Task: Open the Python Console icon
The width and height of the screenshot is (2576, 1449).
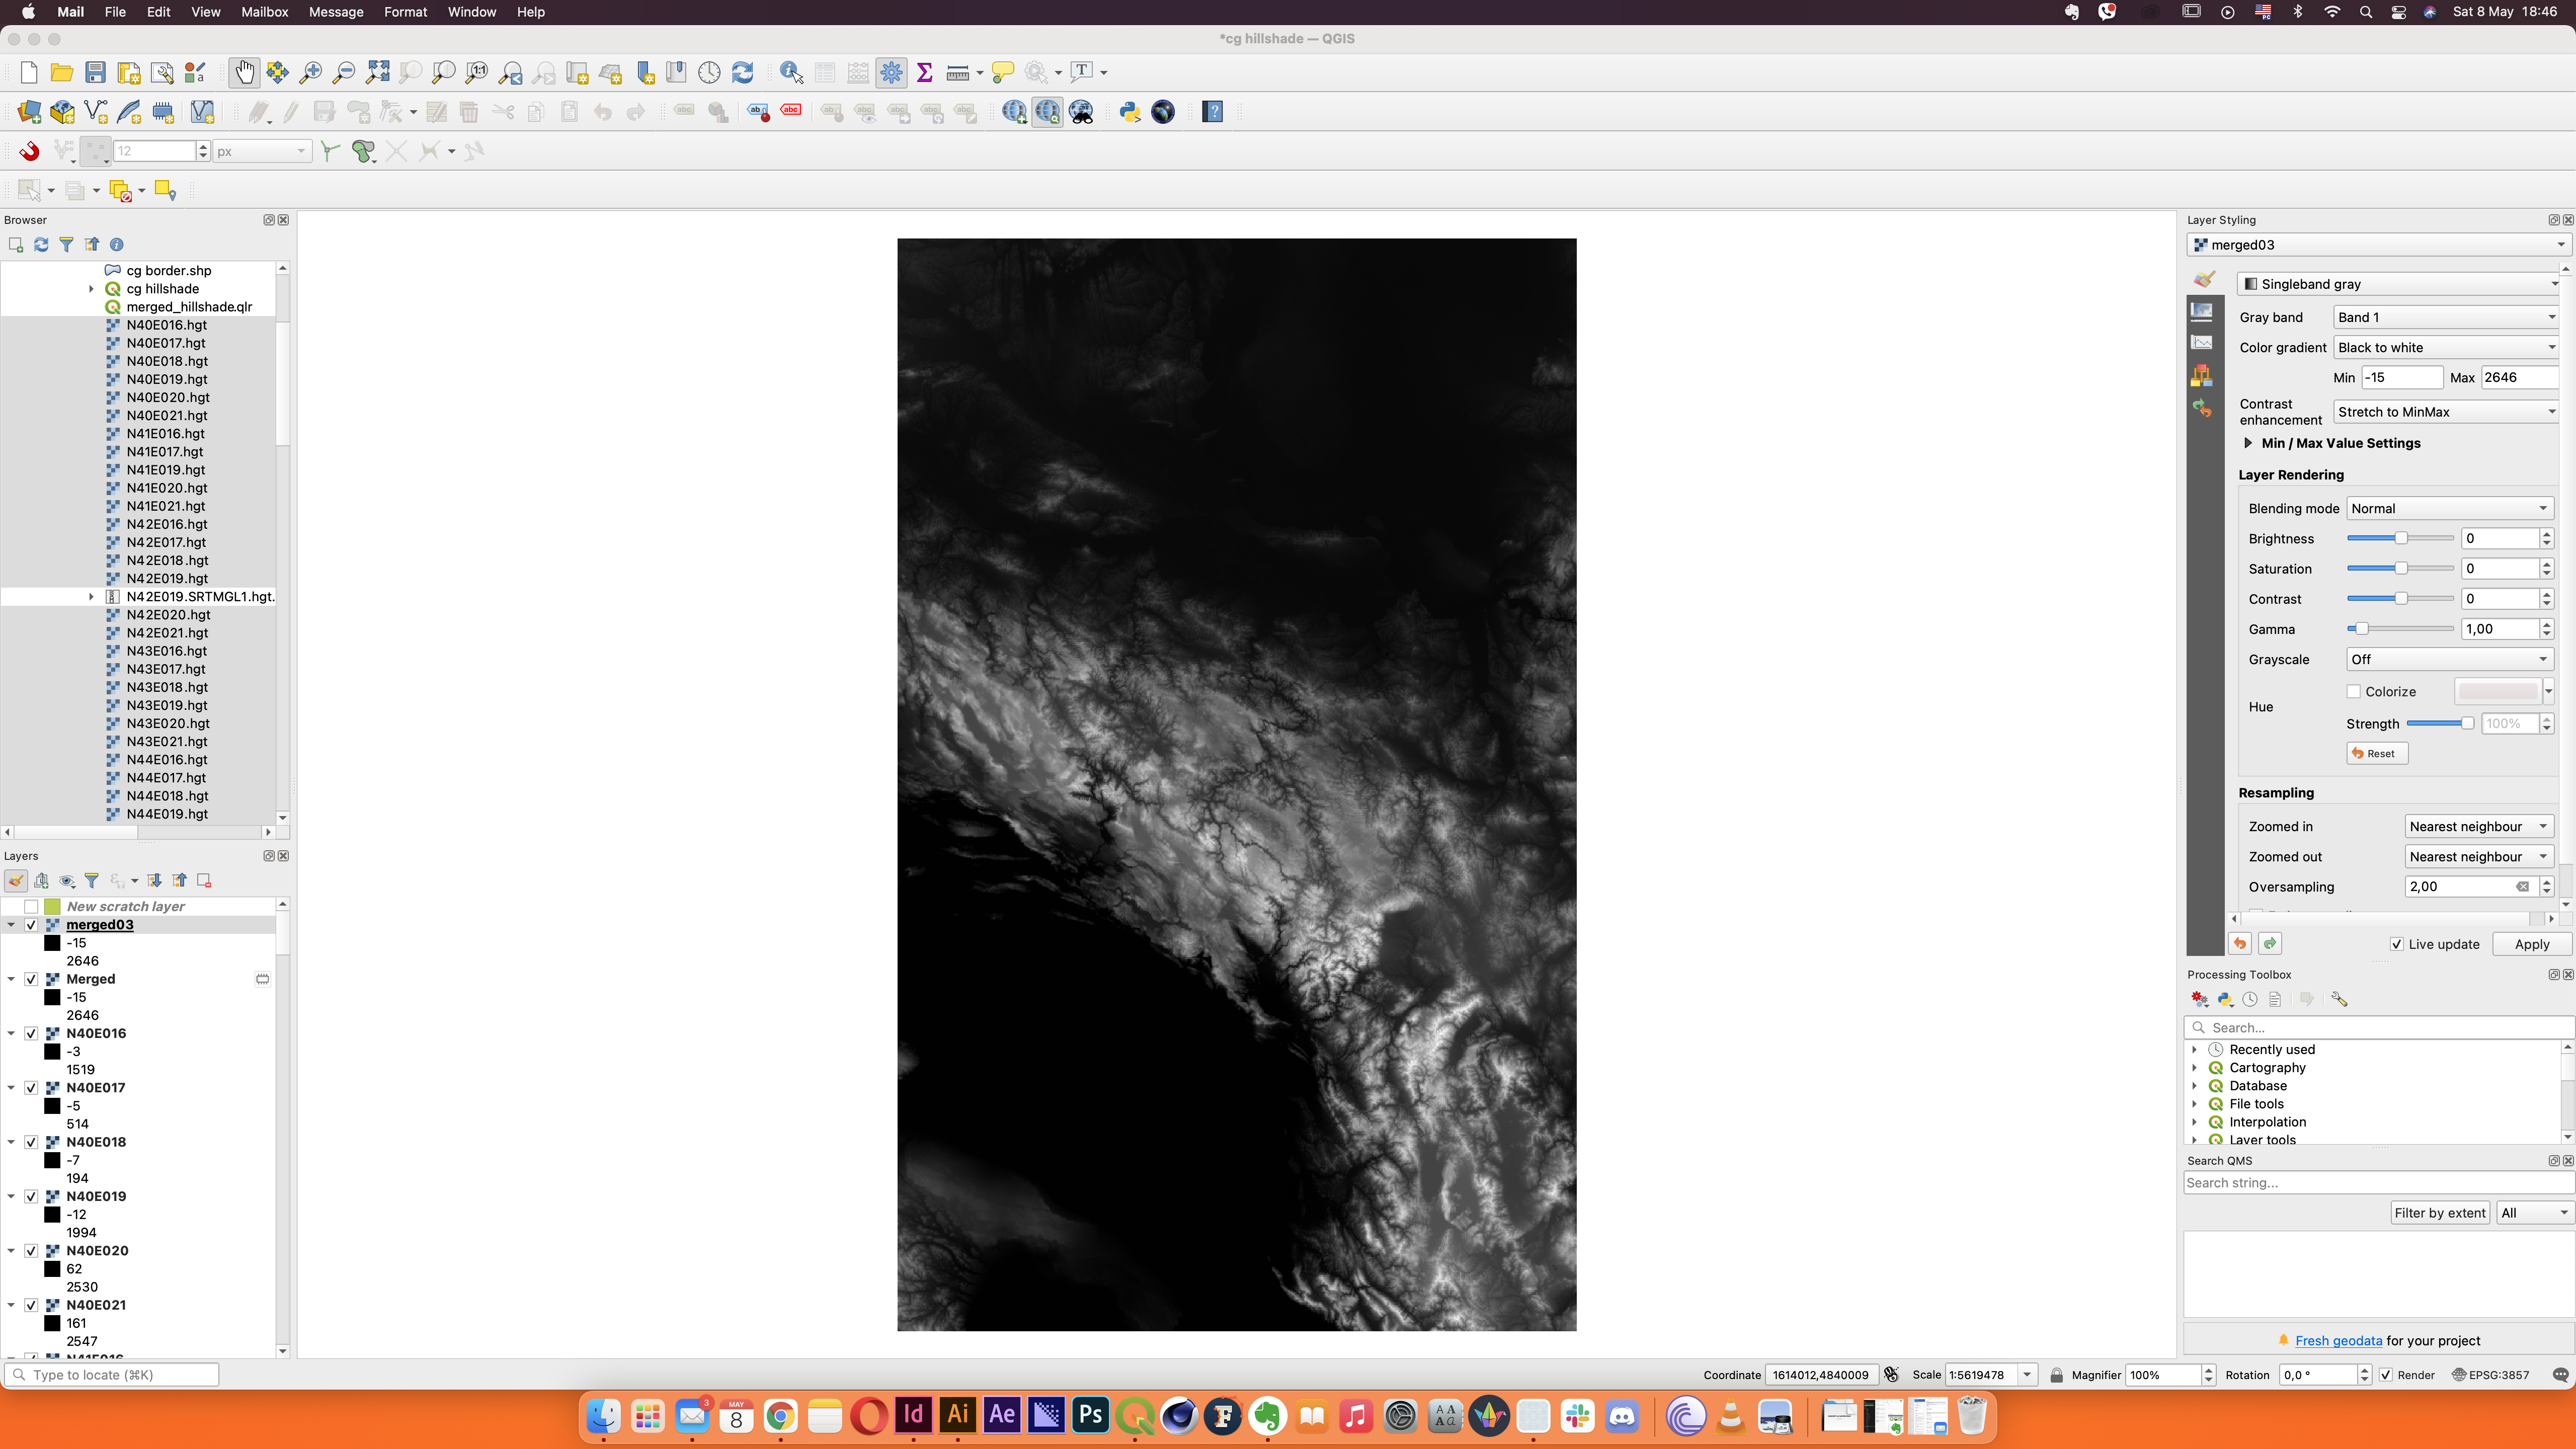Action: pyautogui.click(x=1130, y=112)
